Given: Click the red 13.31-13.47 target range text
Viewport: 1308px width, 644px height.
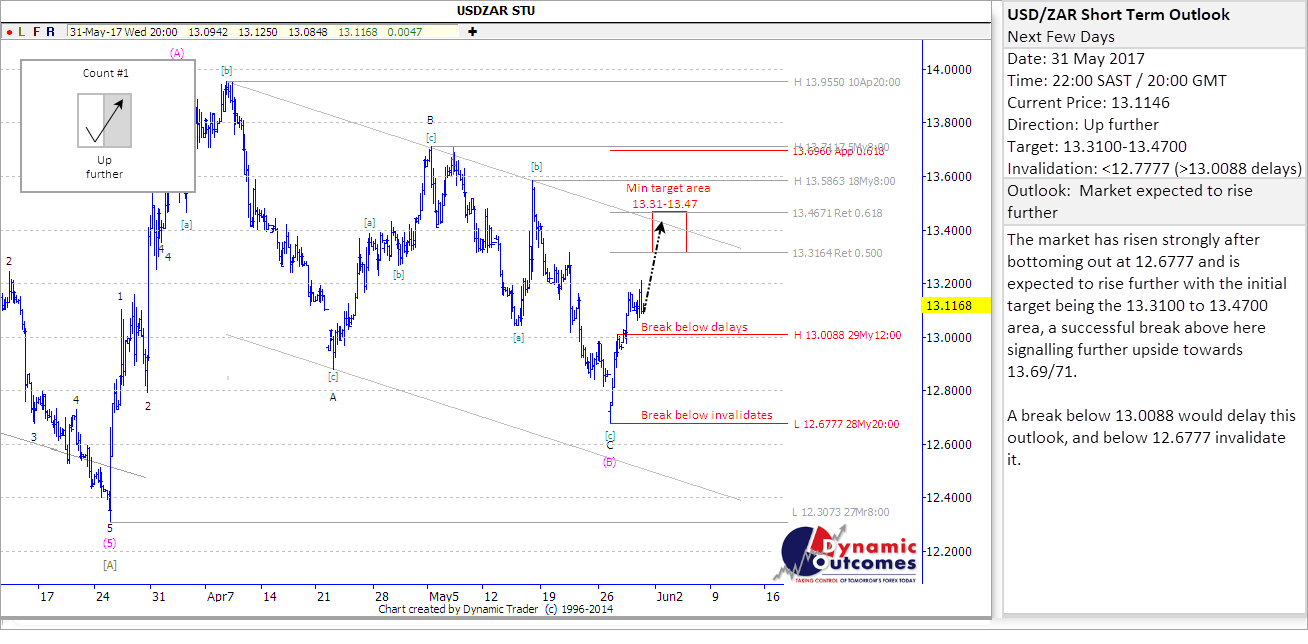Looking at the screenshot, I should pyautogui.click(x=664, y=204).
